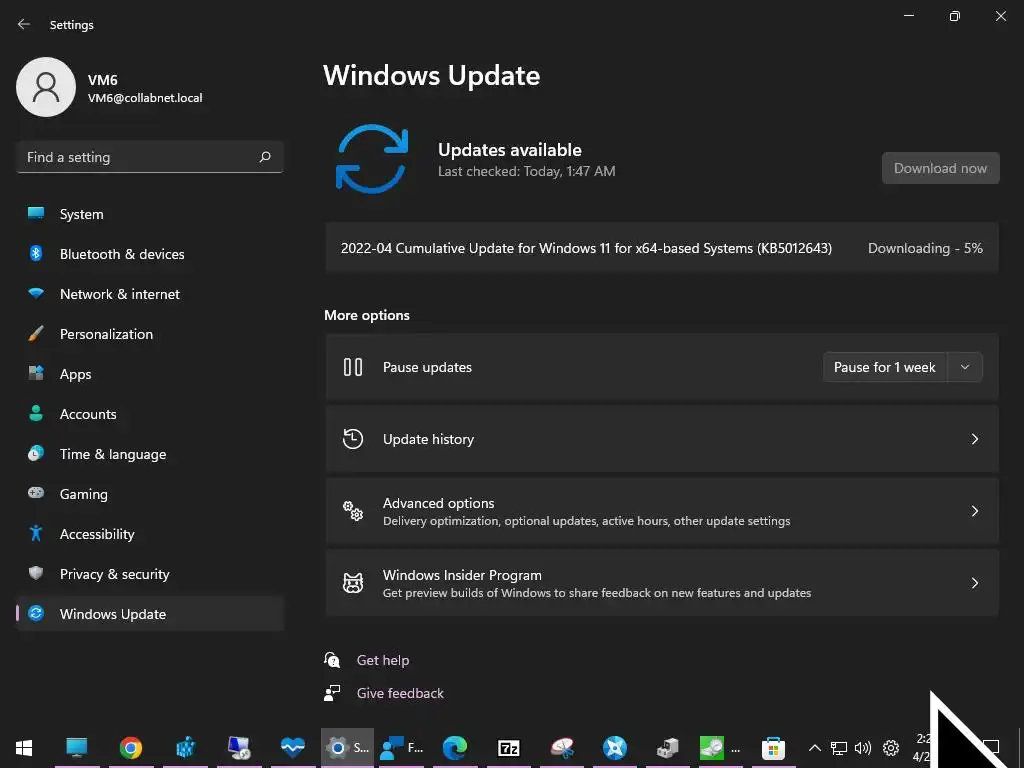1024x768 pixels.
Task: Open the Windows Start menu
Action: point(24,747)
